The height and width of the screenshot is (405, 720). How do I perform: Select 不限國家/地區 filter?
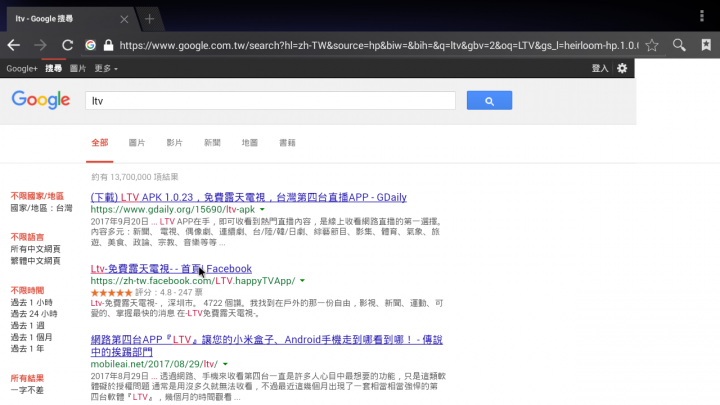coord(37,196)
